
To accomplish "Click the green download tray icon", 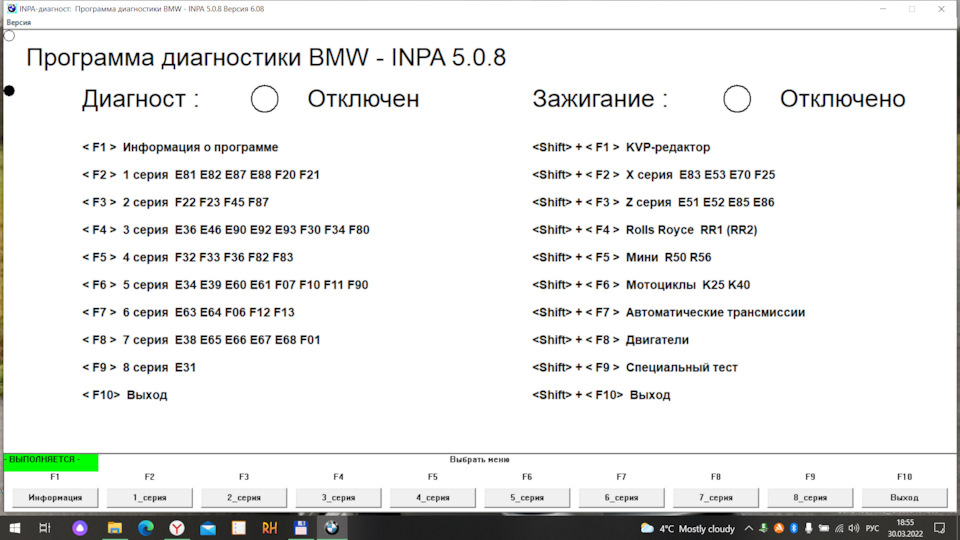I will click(763, 528).
